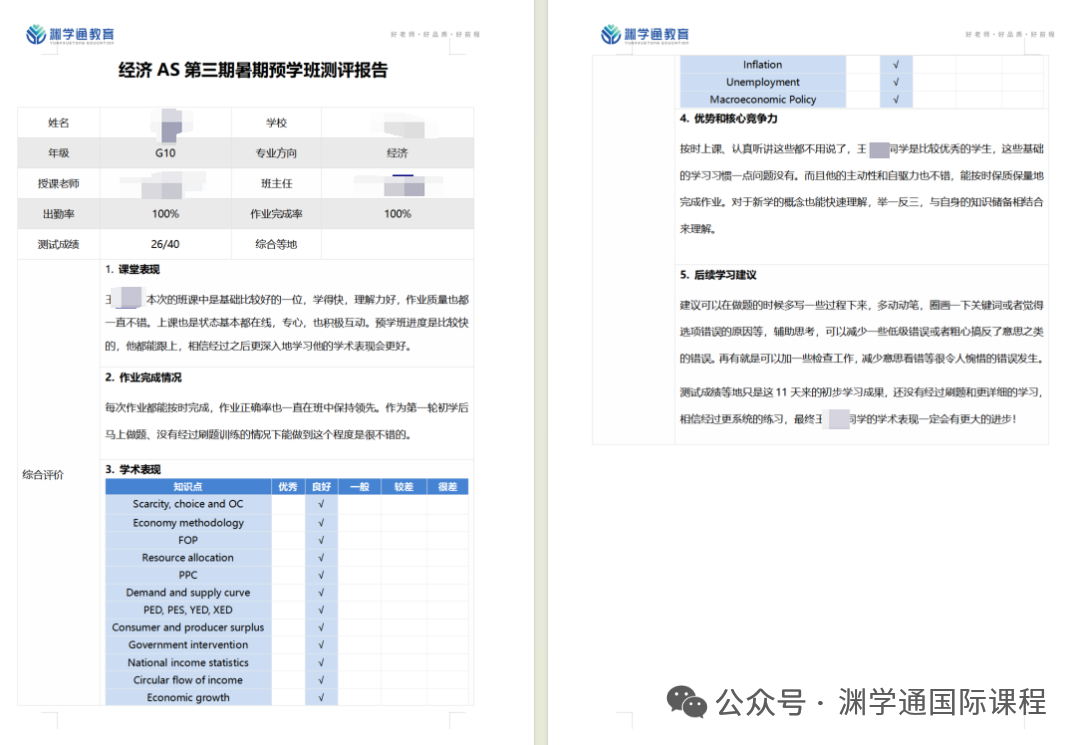Click the 渊学通教育 logo on the left page
The height and width of the screenshot is (745, 1080).
70,35
